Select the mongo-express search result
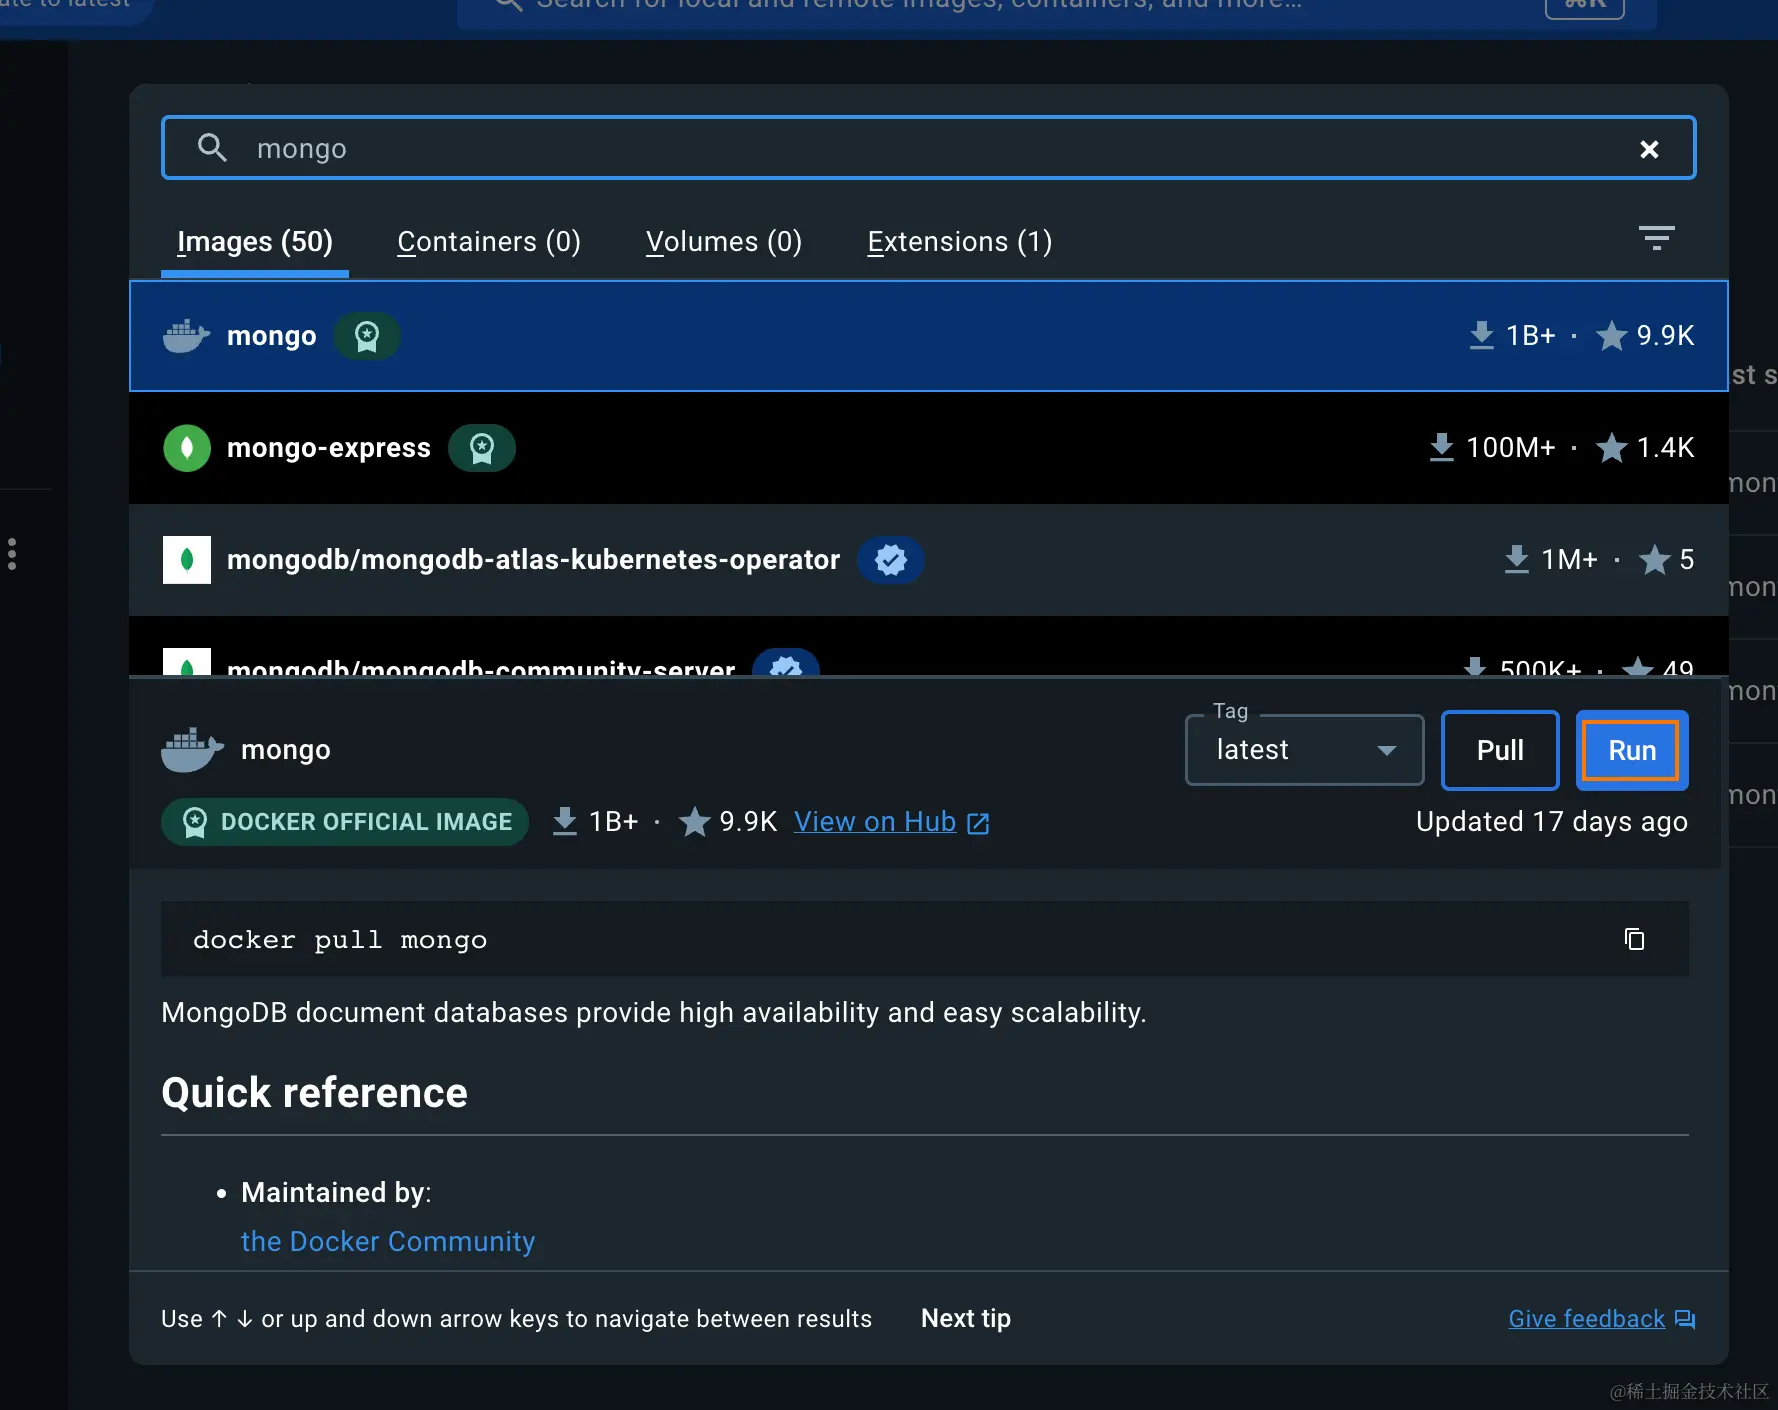This screenshot has width=1778, height=1410. (x=928, y=448)
